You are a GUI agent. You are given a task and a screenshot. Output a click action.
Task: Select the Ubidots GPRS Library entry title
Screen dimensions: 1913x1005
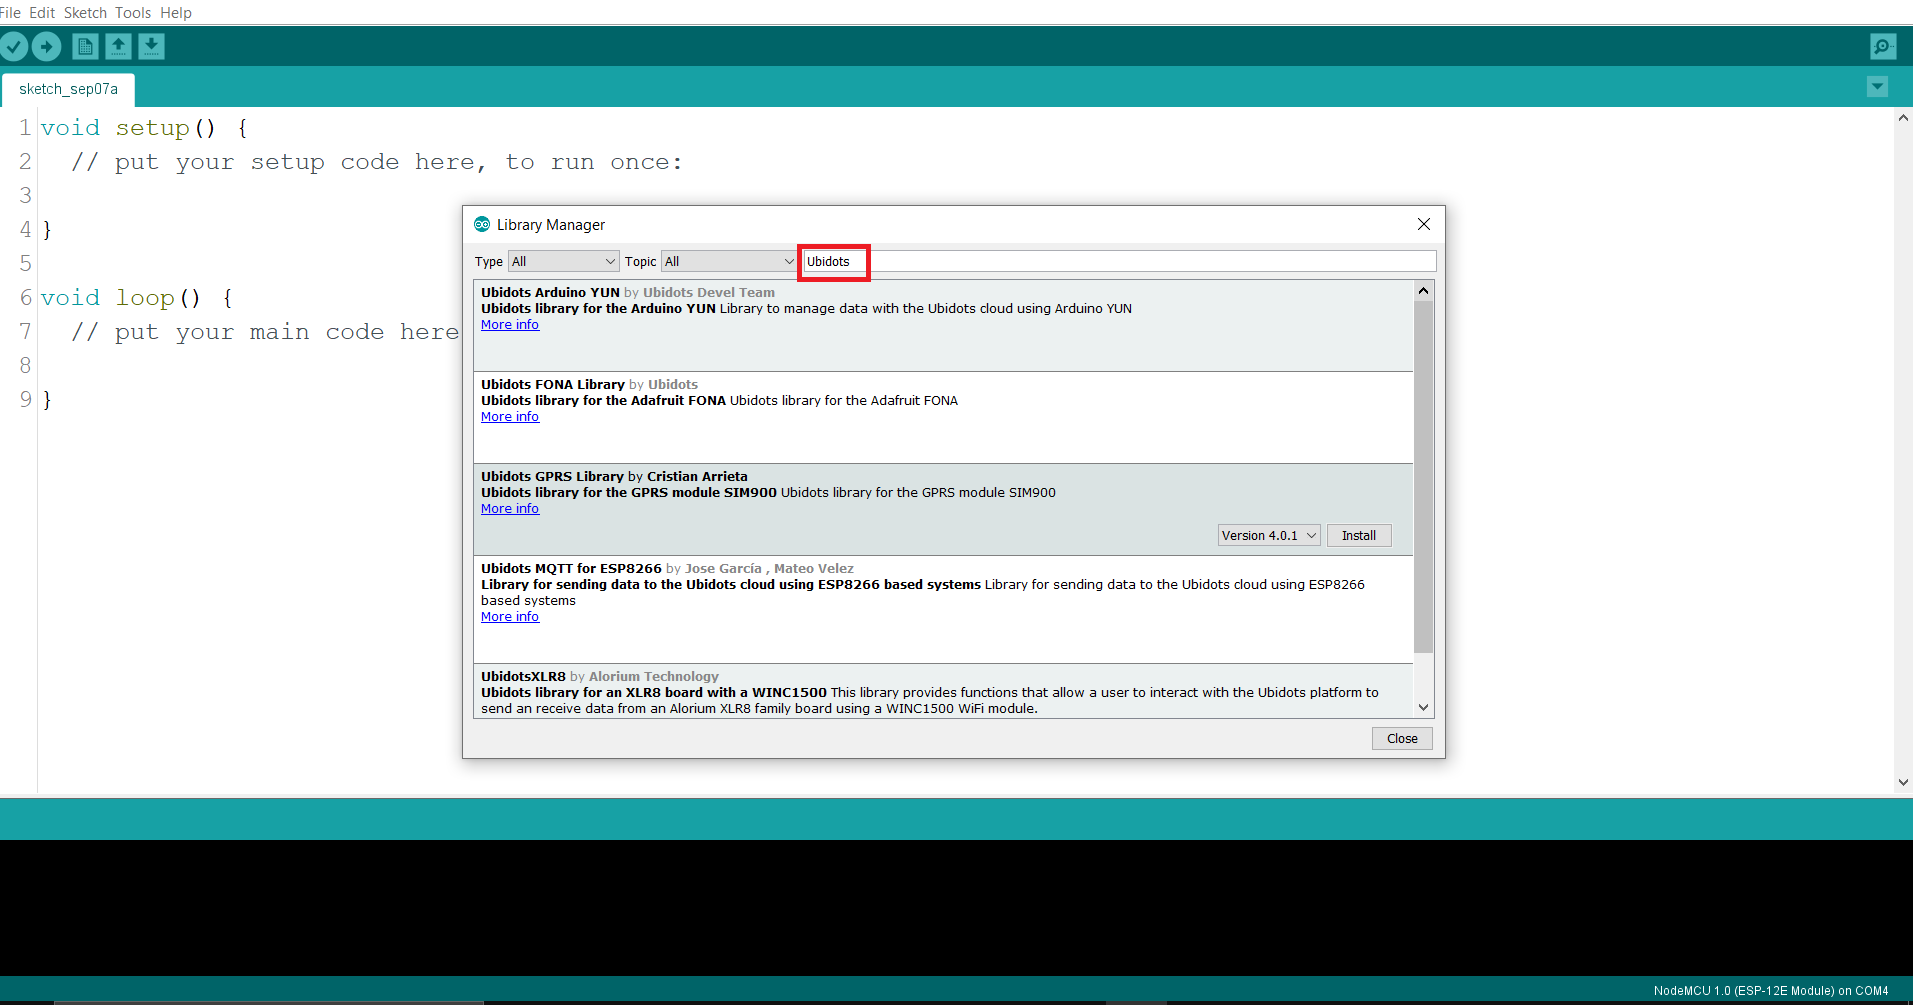552,477
